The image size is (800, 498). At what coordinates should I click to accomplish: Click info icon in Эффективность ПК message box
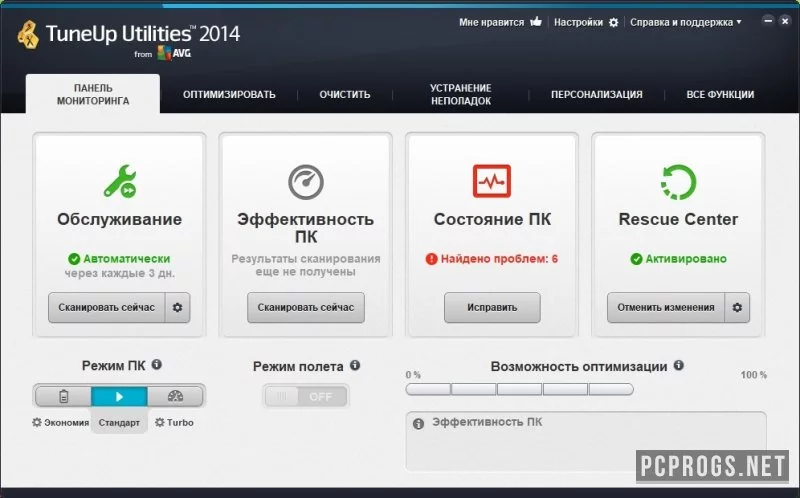(x=418, y=424)
